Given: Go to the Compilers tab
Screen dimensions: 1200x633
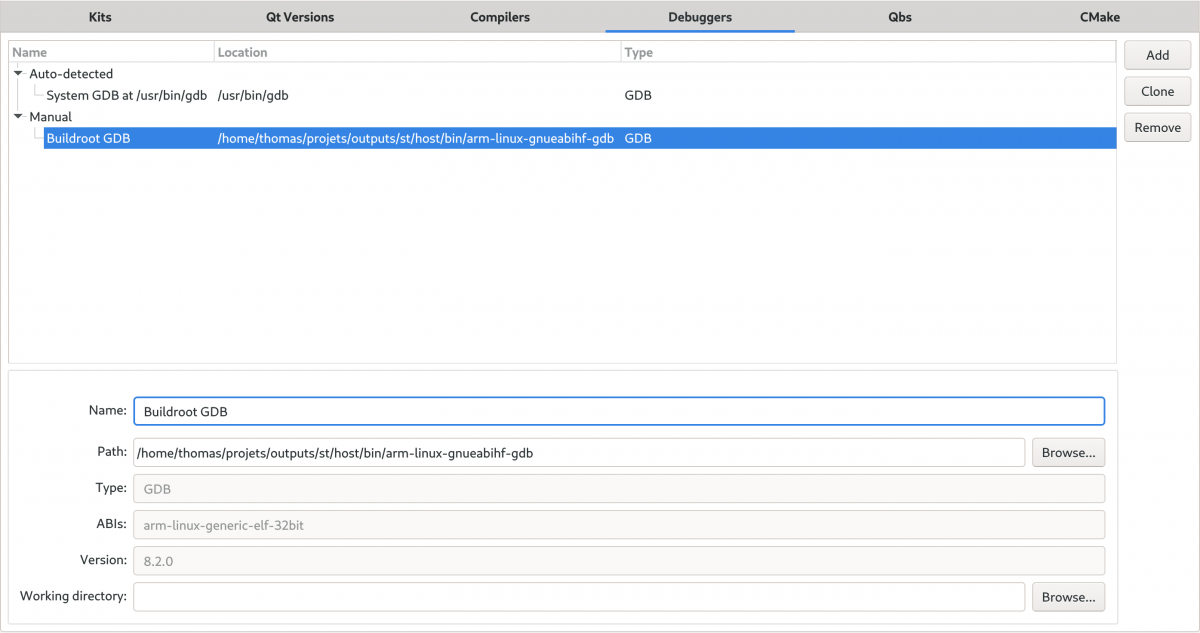Looking at the screenshot, I should 500,17.
